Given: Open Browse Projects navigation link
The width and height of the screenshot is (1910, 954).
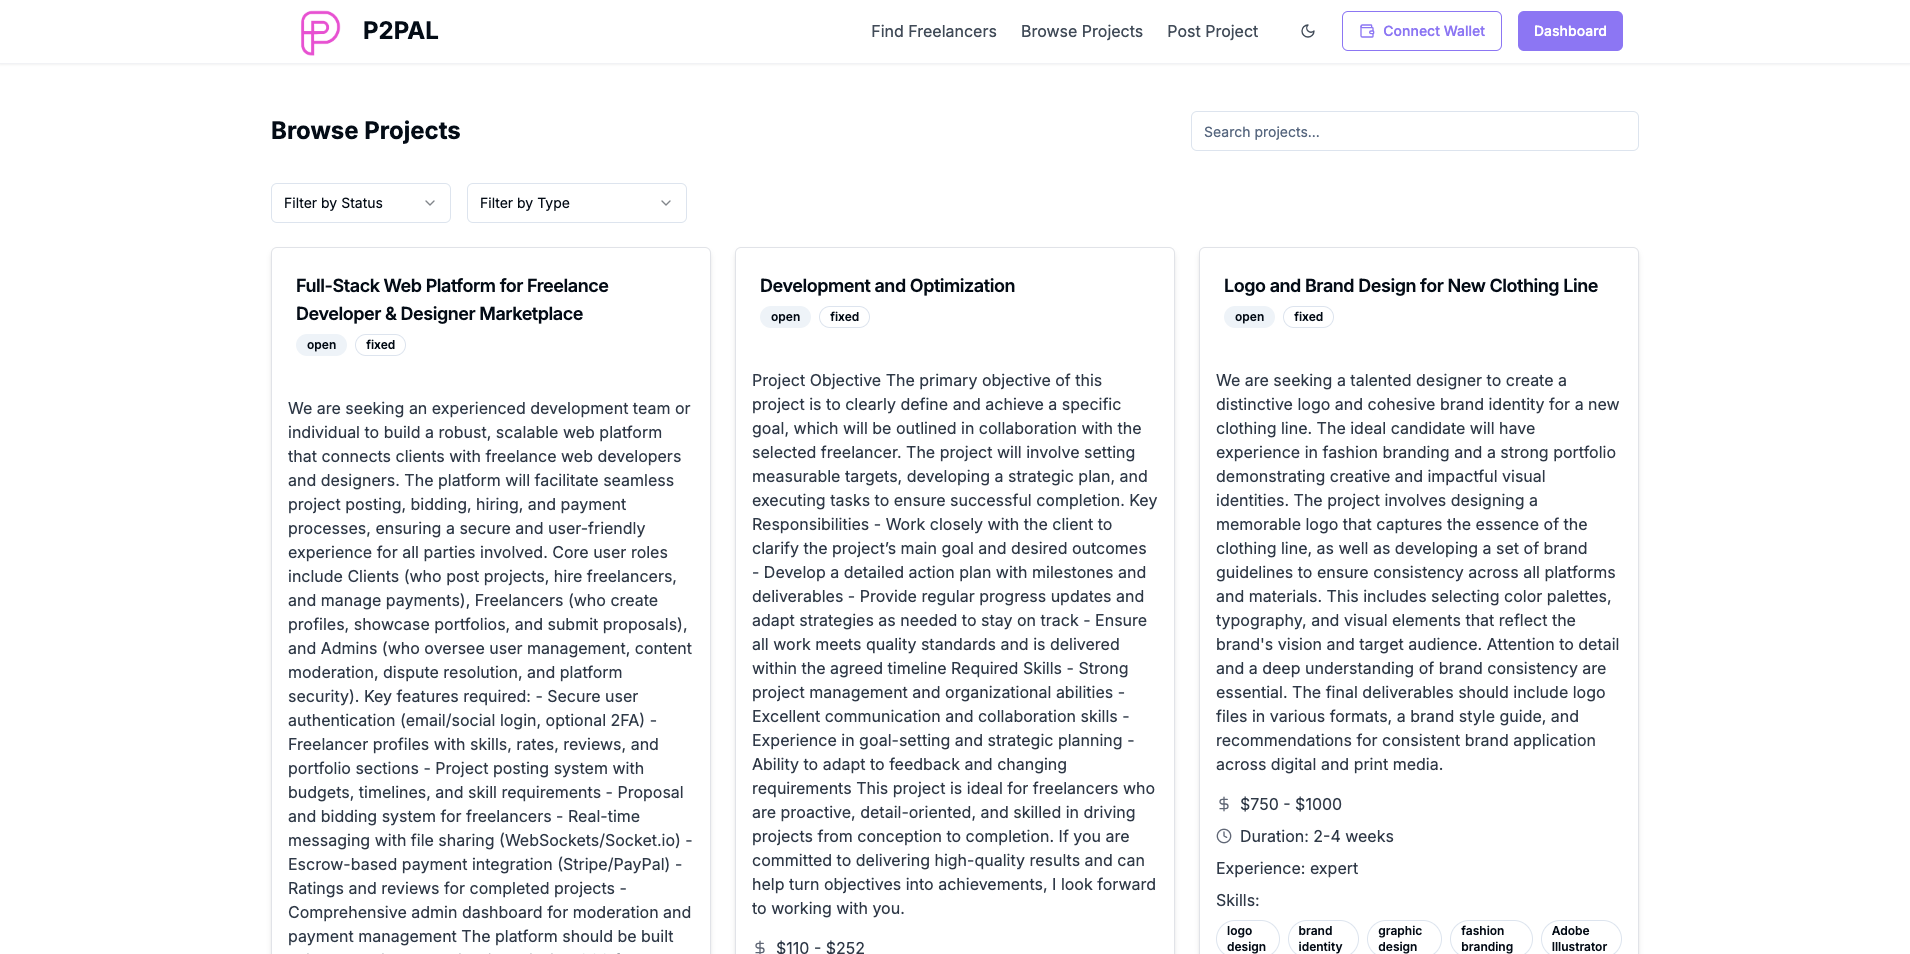Looking at the screenshot, I should tap(1081, 31).
